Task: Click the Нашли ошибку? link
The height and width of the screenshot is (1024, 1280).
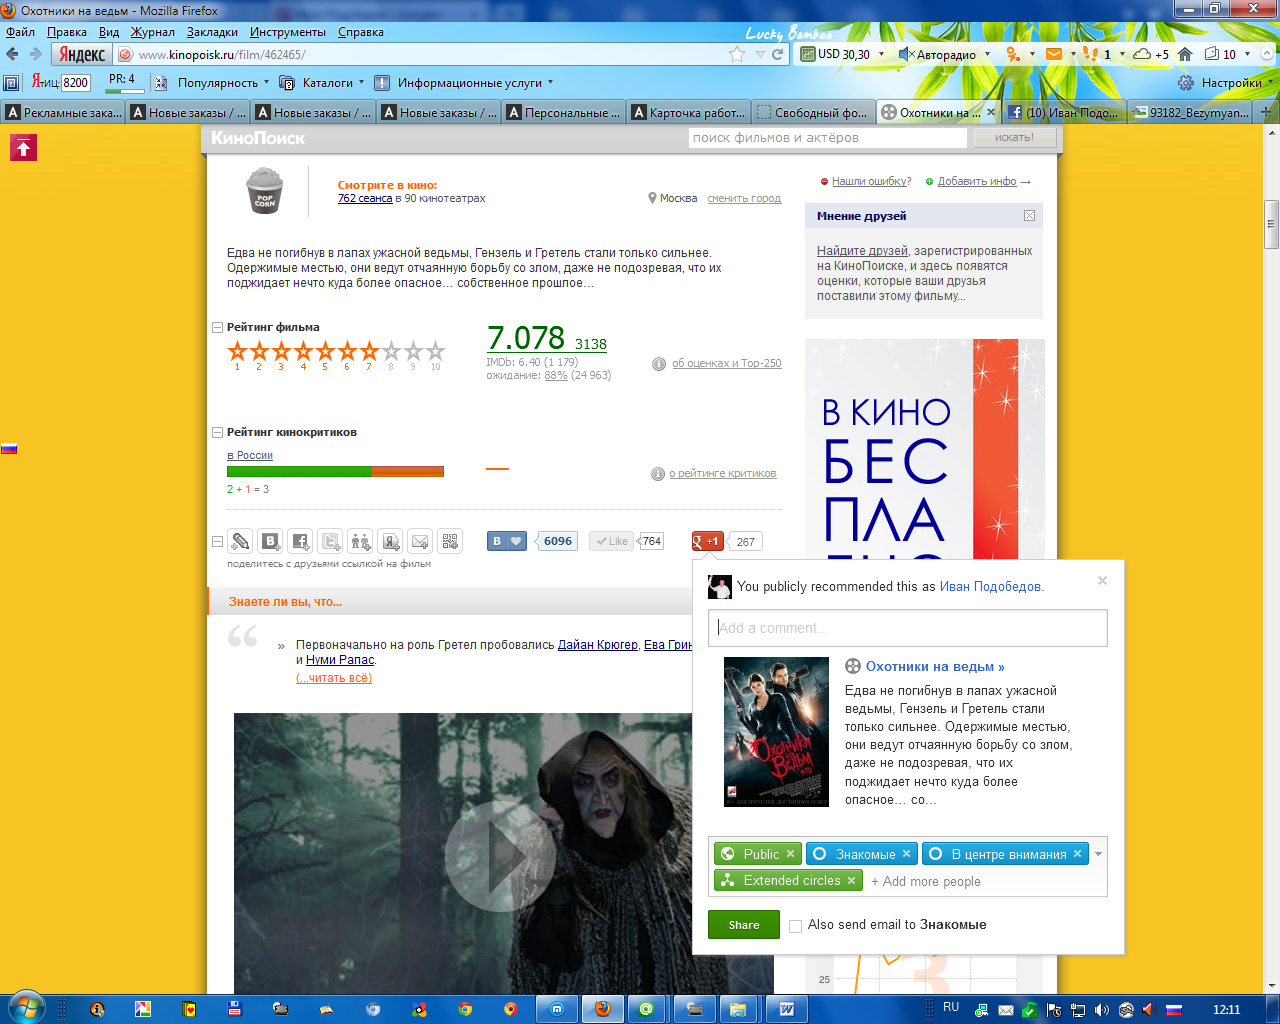Action: (872, 181)
